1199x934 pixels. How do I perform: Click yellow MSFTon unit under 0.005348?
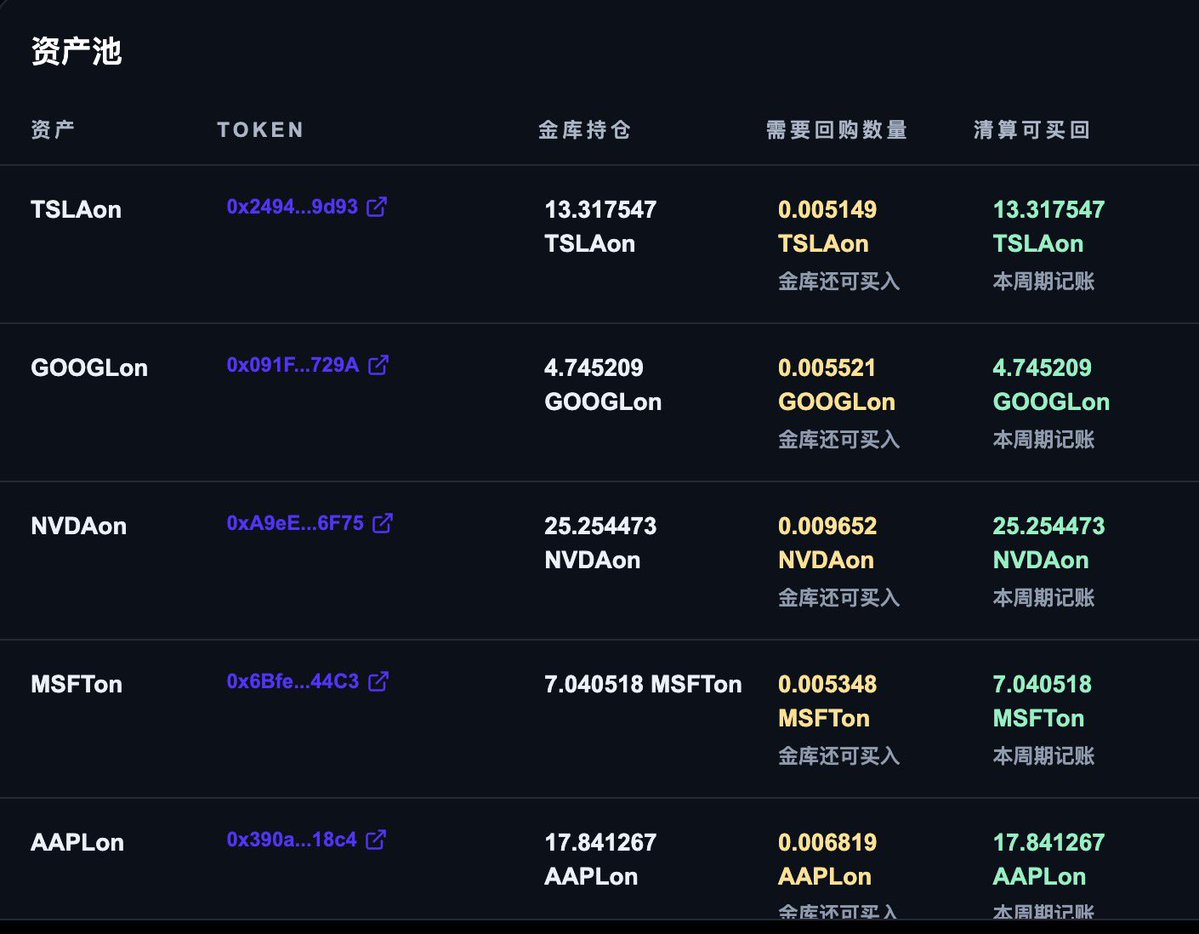tap(824, 719)
